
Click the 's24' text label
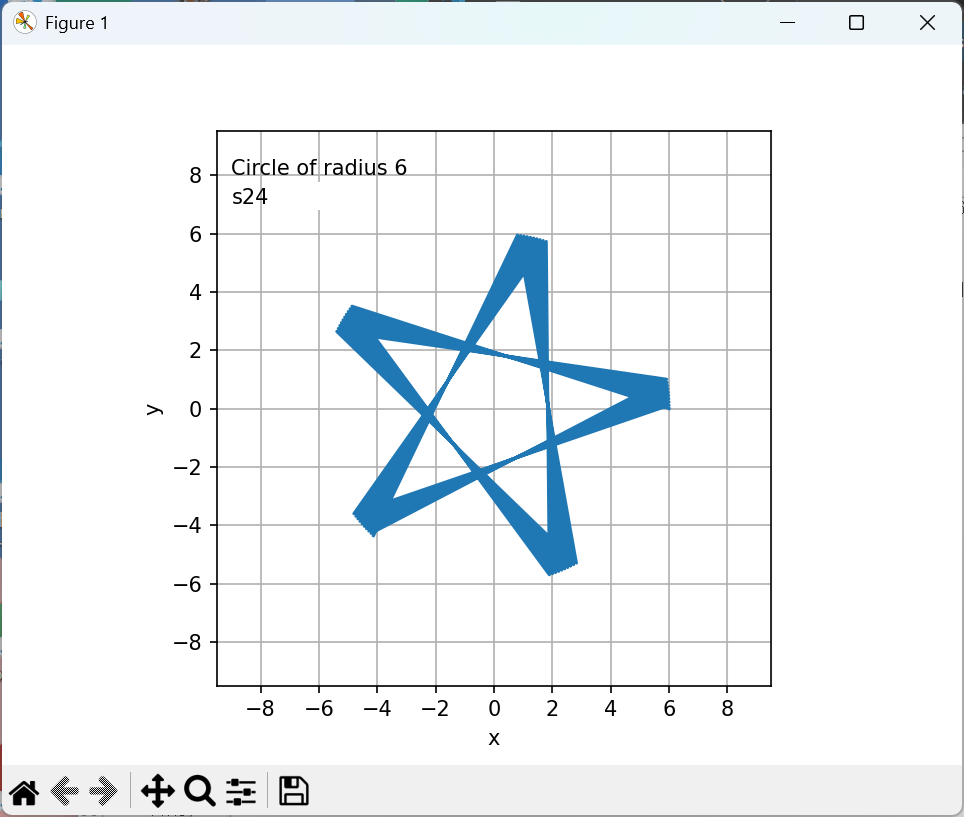(x=250, y=197)
